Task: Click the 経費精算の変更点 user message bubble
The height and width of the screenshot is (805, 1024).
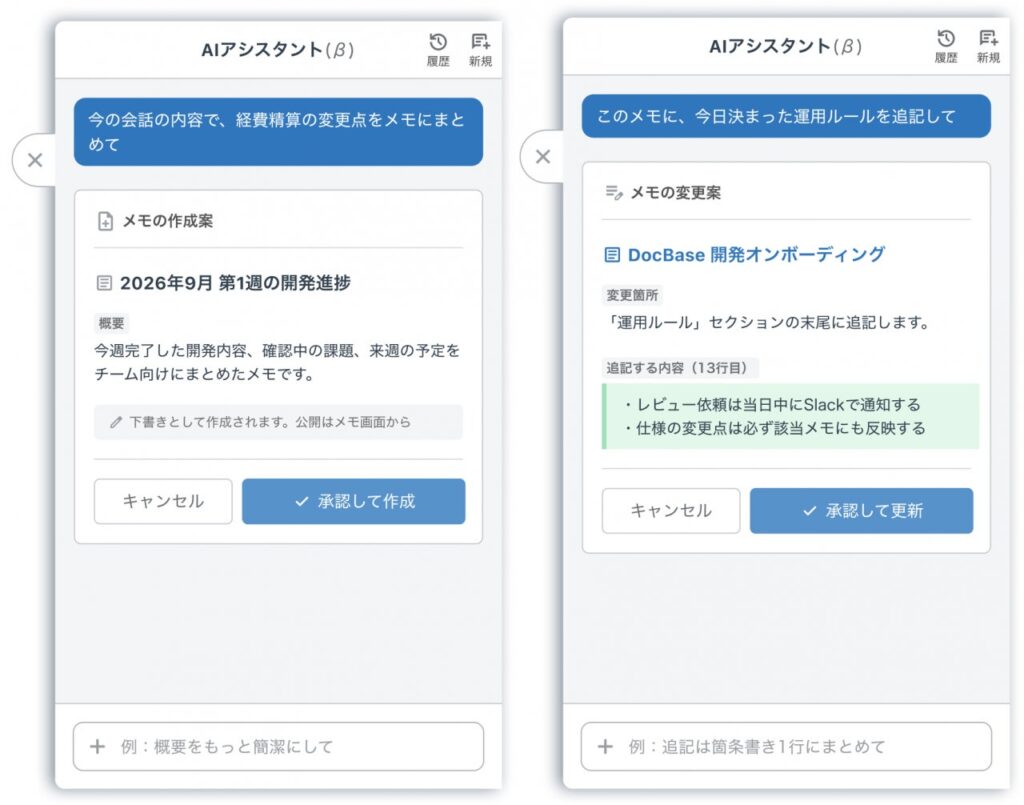Action: point(278,132)
